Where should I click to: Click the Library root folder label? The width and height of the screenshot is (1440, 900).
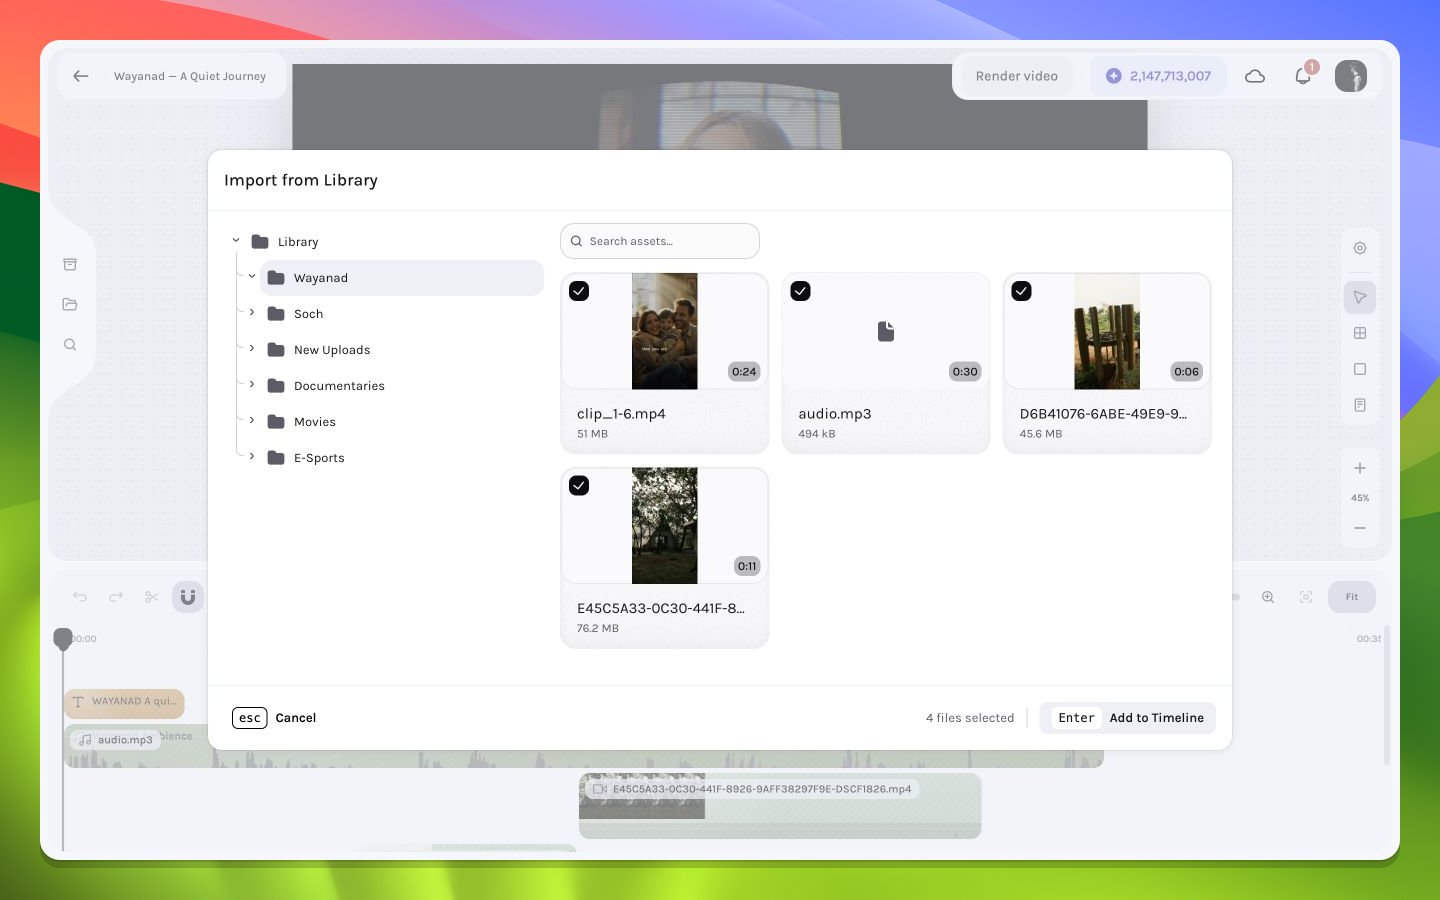point(298,242)
